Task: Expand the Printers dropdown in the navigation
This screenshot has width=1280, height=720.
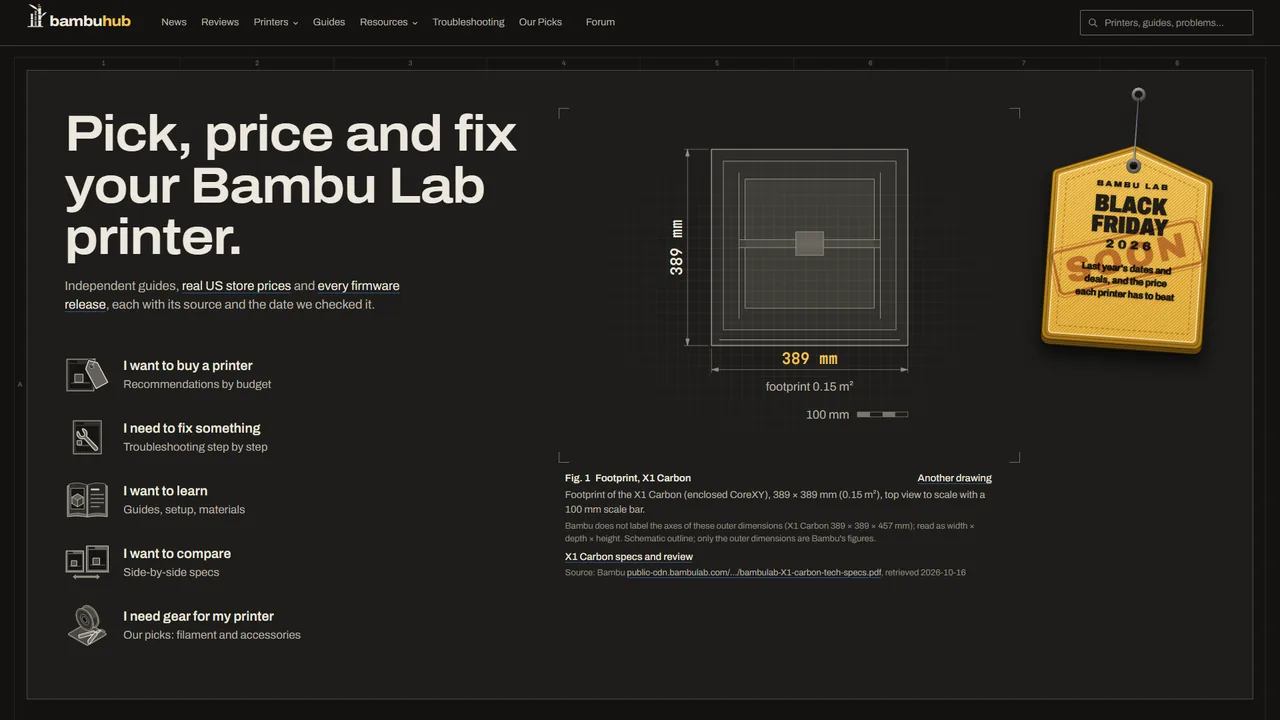Action: click(x=276, y=22)
